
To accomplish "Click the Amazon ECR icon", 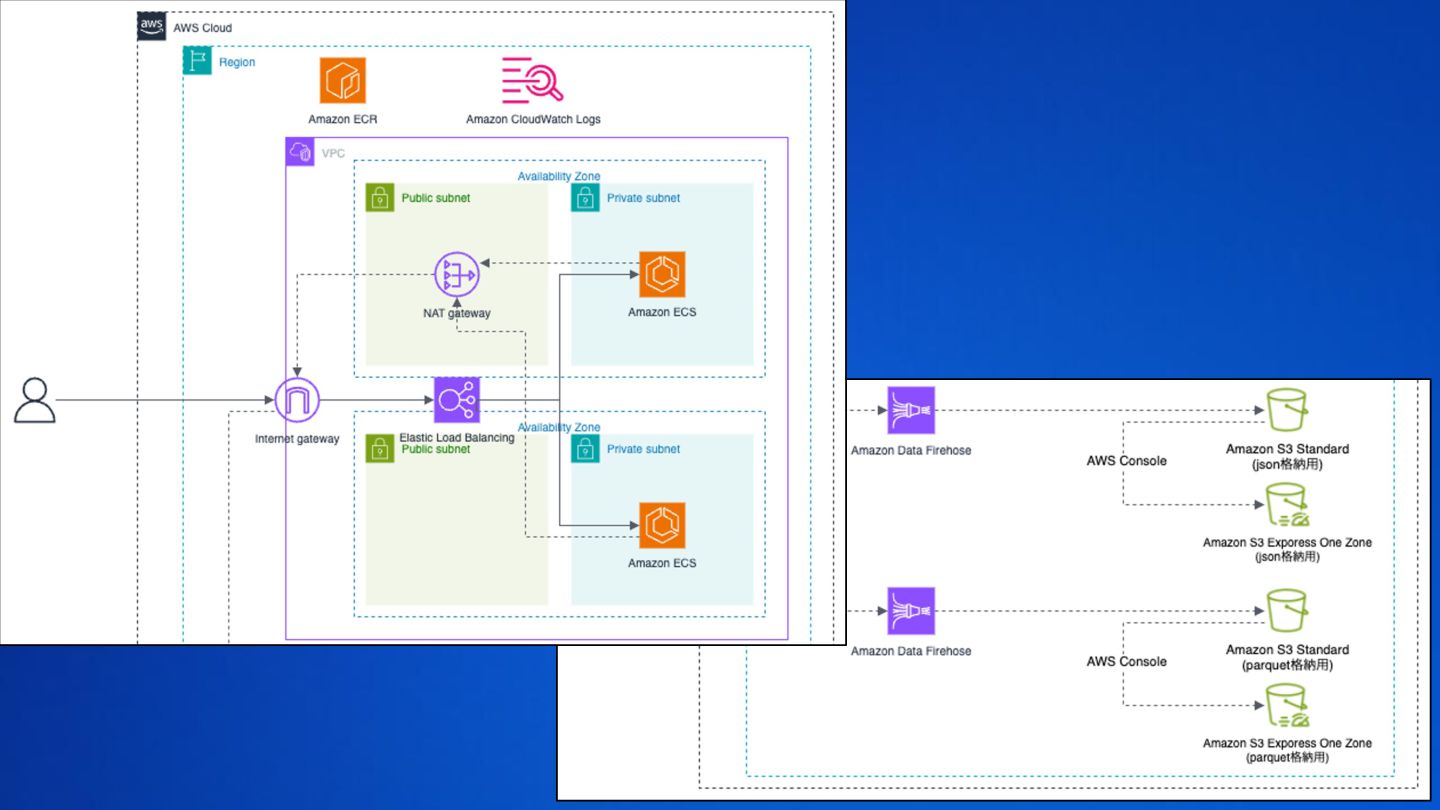I will point(343,81).
